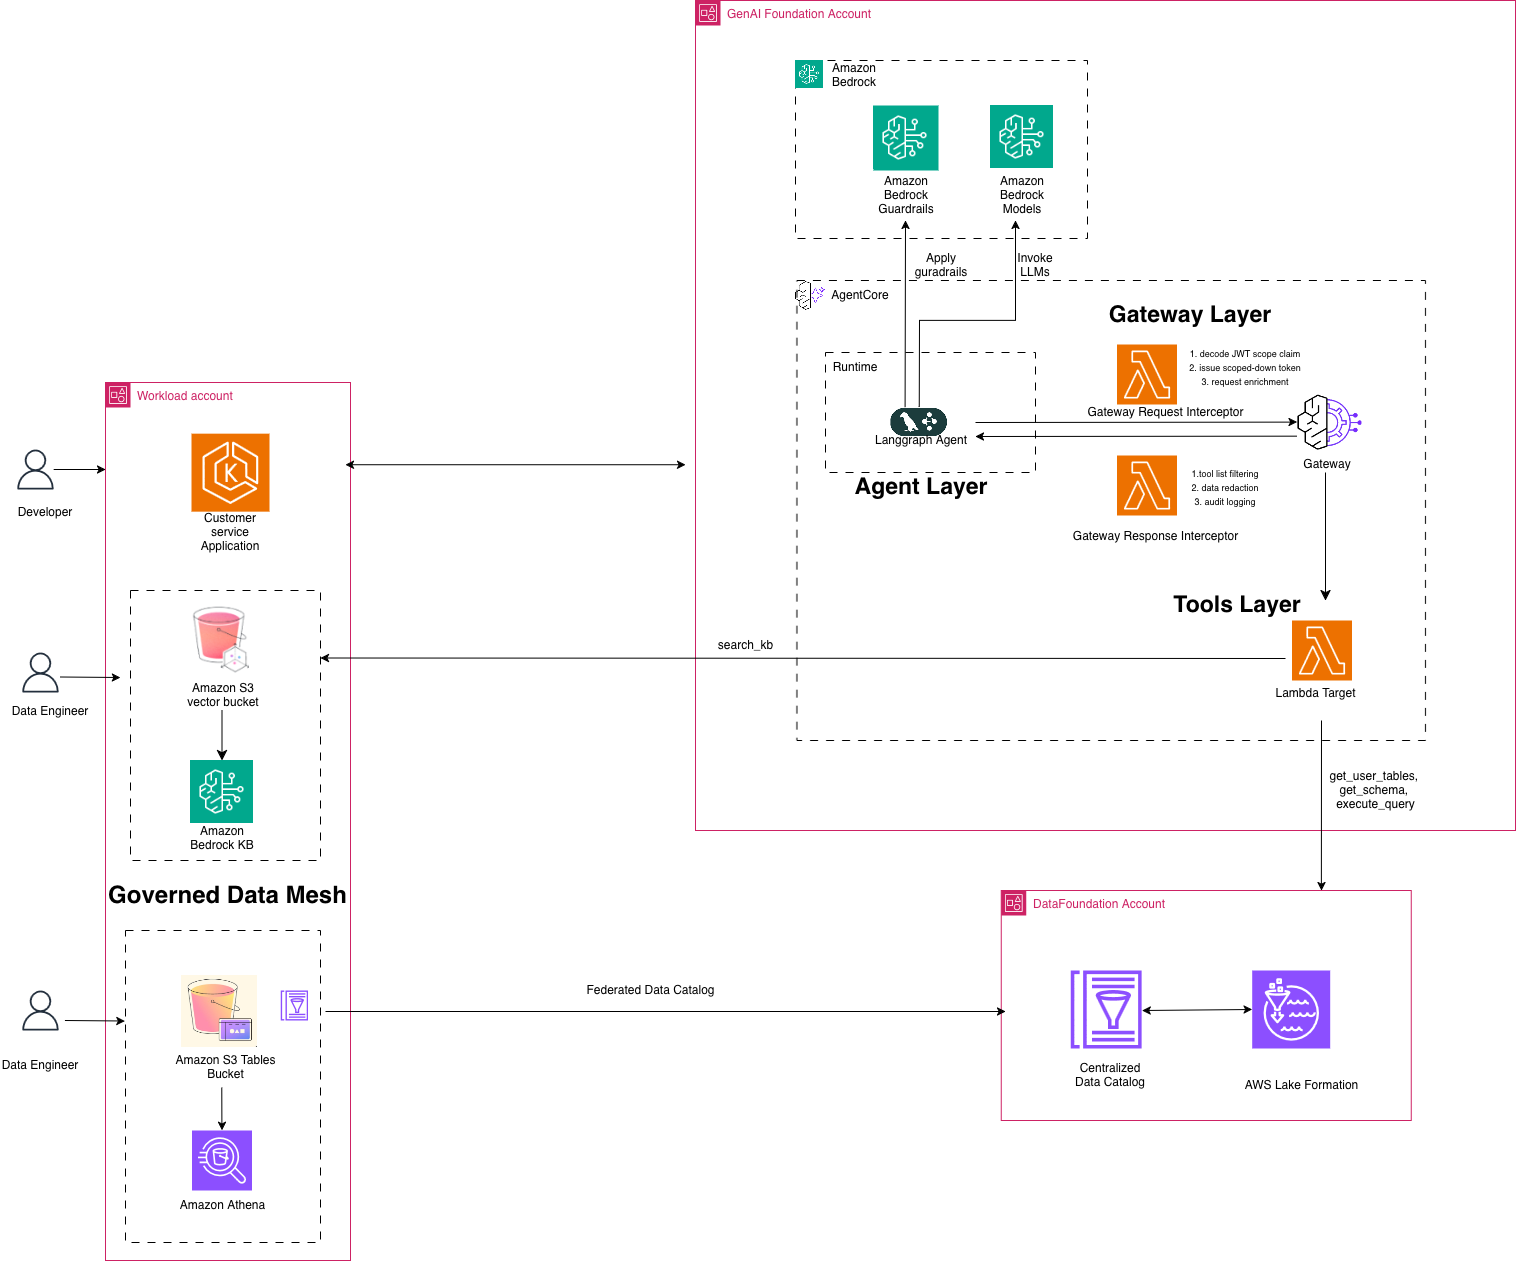Select the Langgraph Agent label

921,440
